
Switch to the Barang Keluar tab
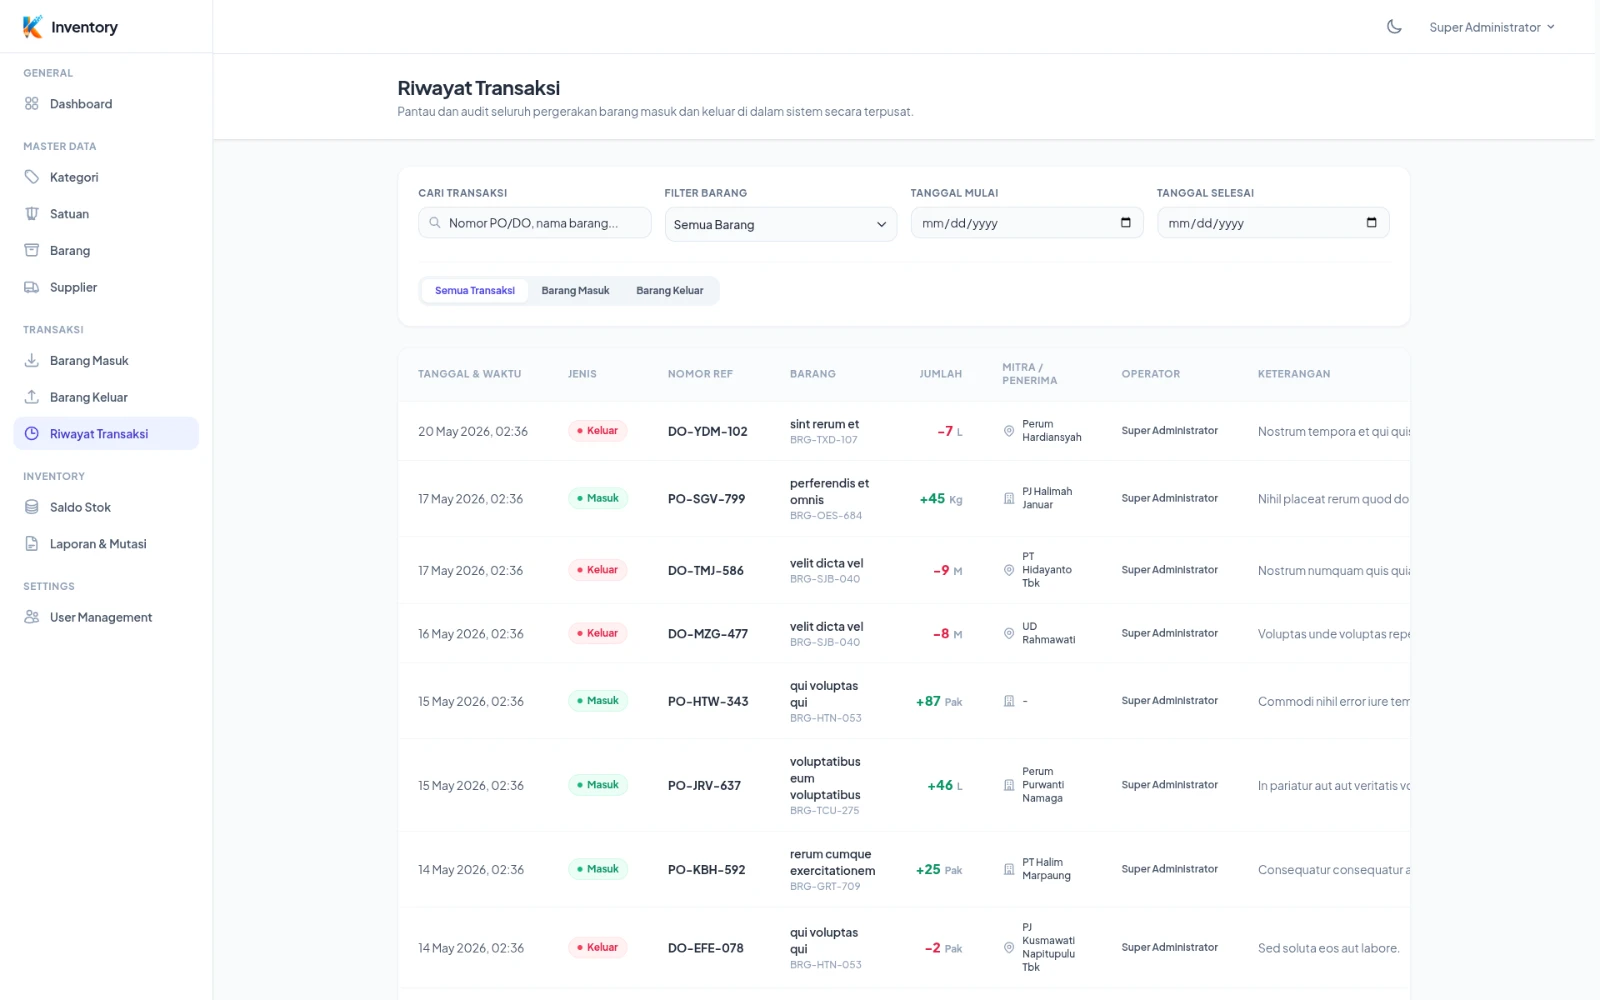click(670, 291)
